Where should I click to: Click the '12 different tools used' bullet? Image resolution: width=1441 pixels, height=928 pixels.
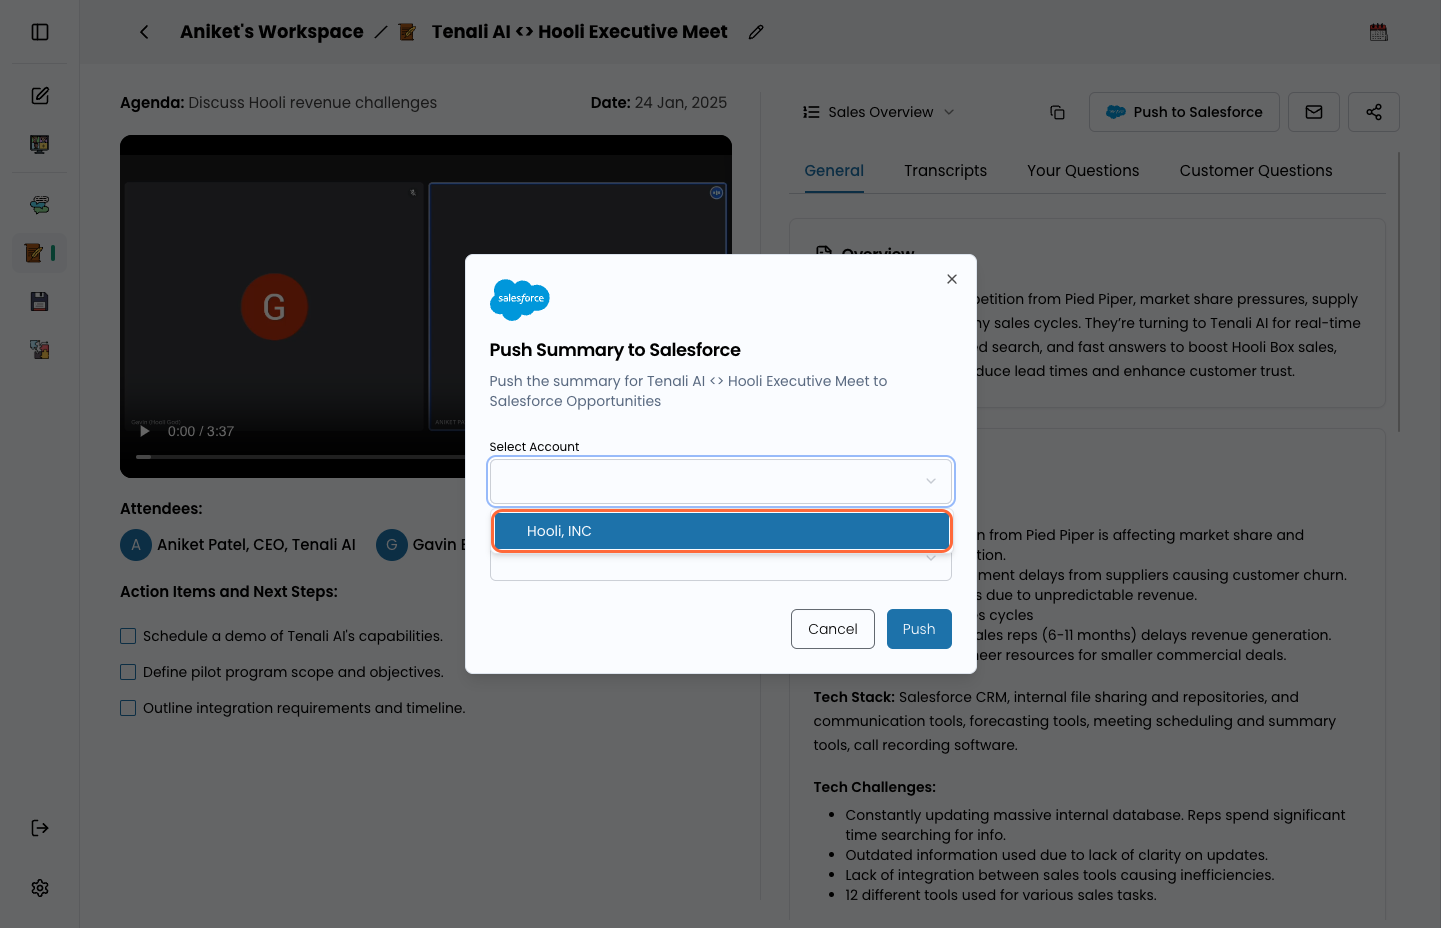click(x=1001, y=895)
